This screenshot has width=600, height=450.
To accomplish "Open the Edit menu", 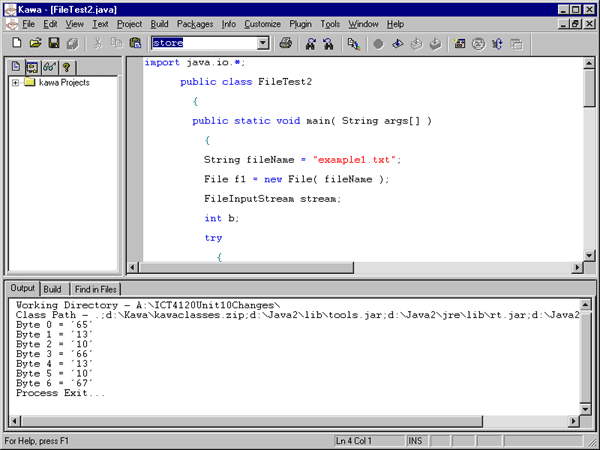I will coord(50,24).
